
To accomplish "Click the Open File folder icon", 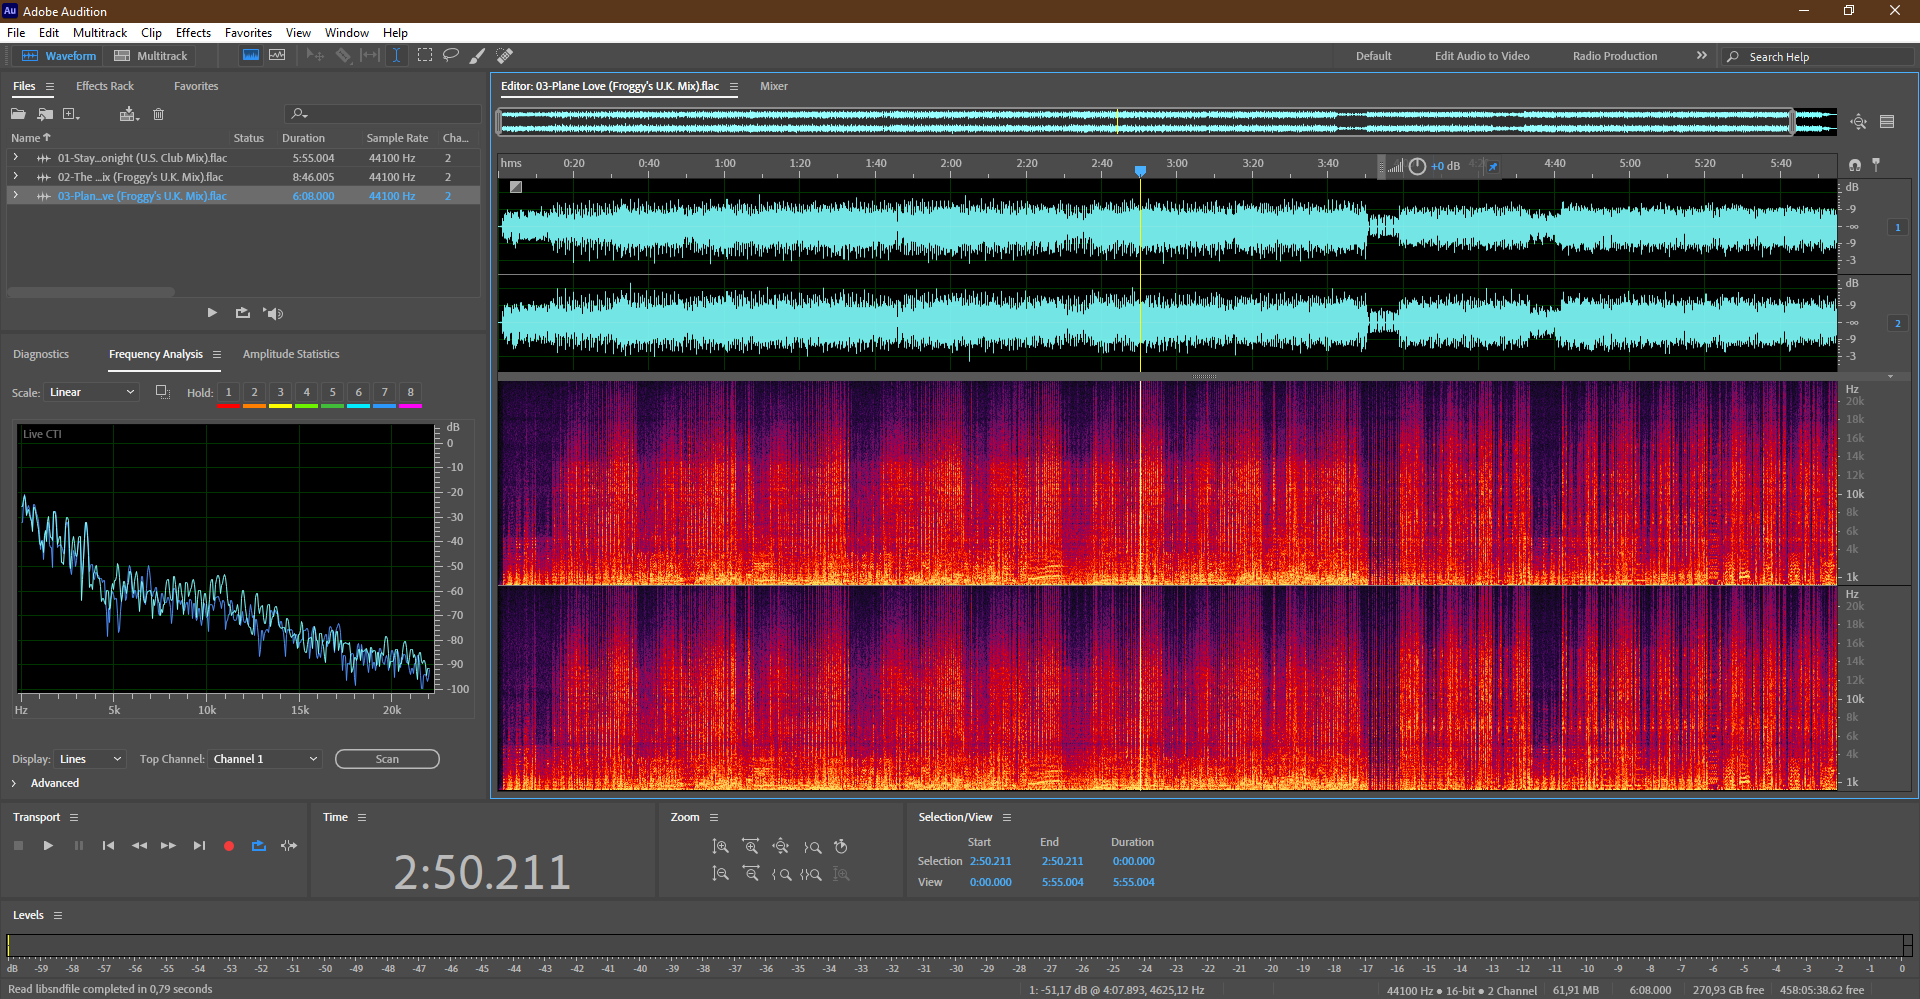I will pos(19,114).
